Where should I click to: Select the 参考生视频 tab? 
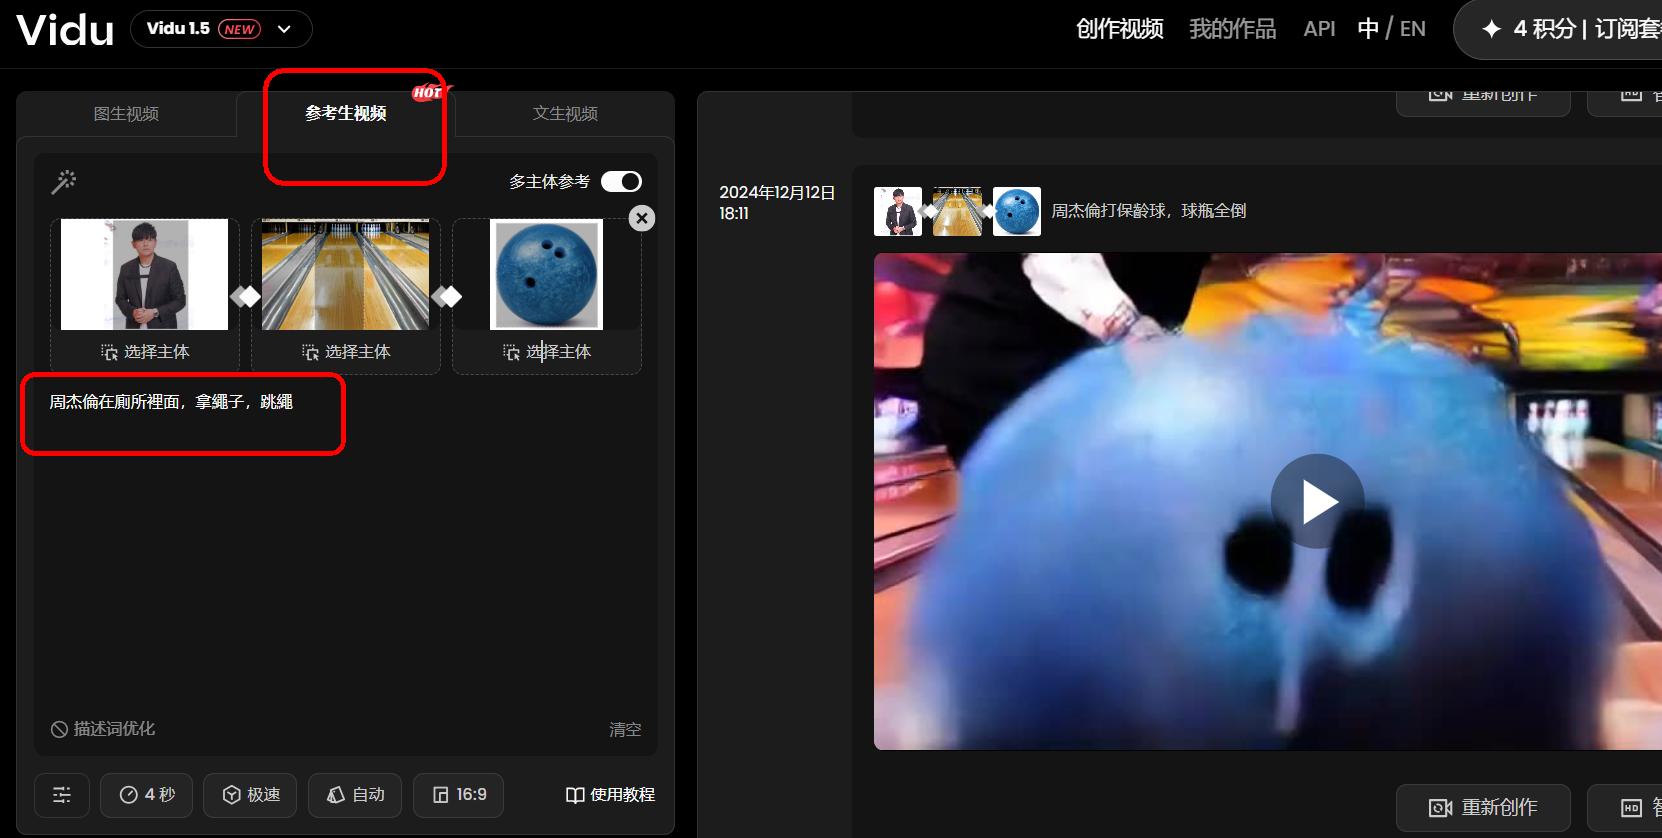coord(346,114)
